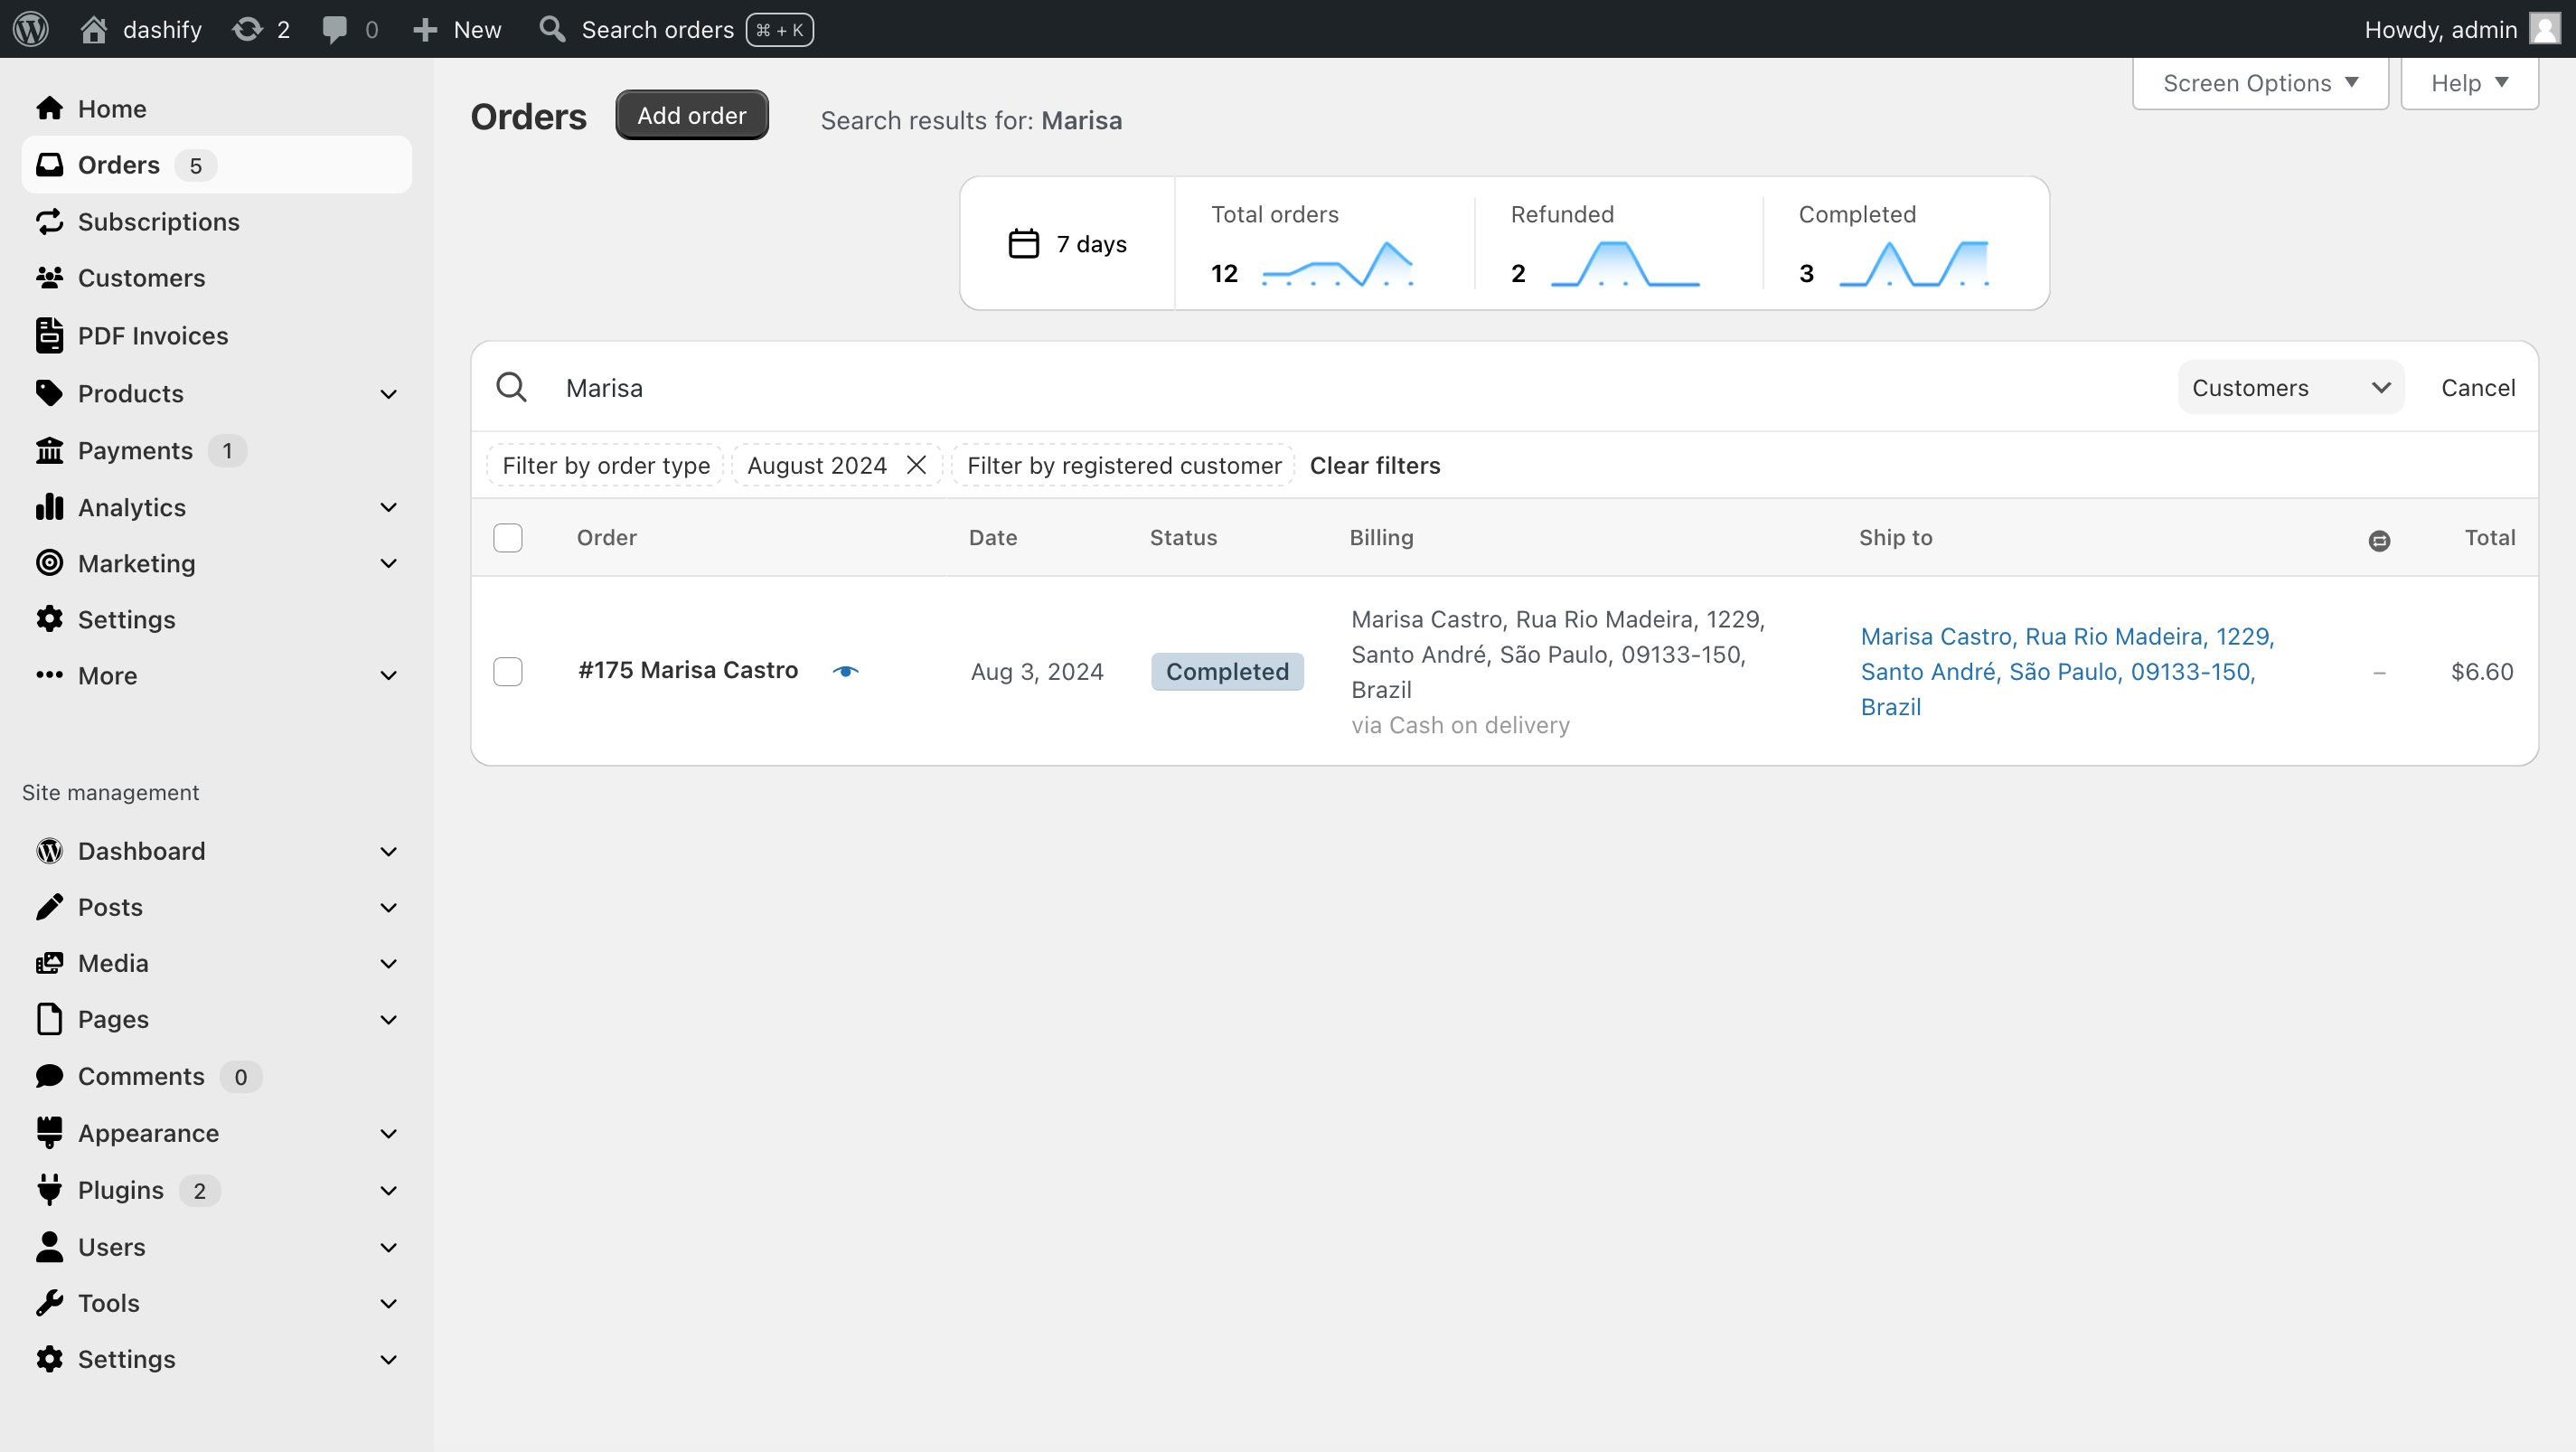Expand the Products submenu chevron
This screenshot has width=2576, height=1452.
coord(389,394)
